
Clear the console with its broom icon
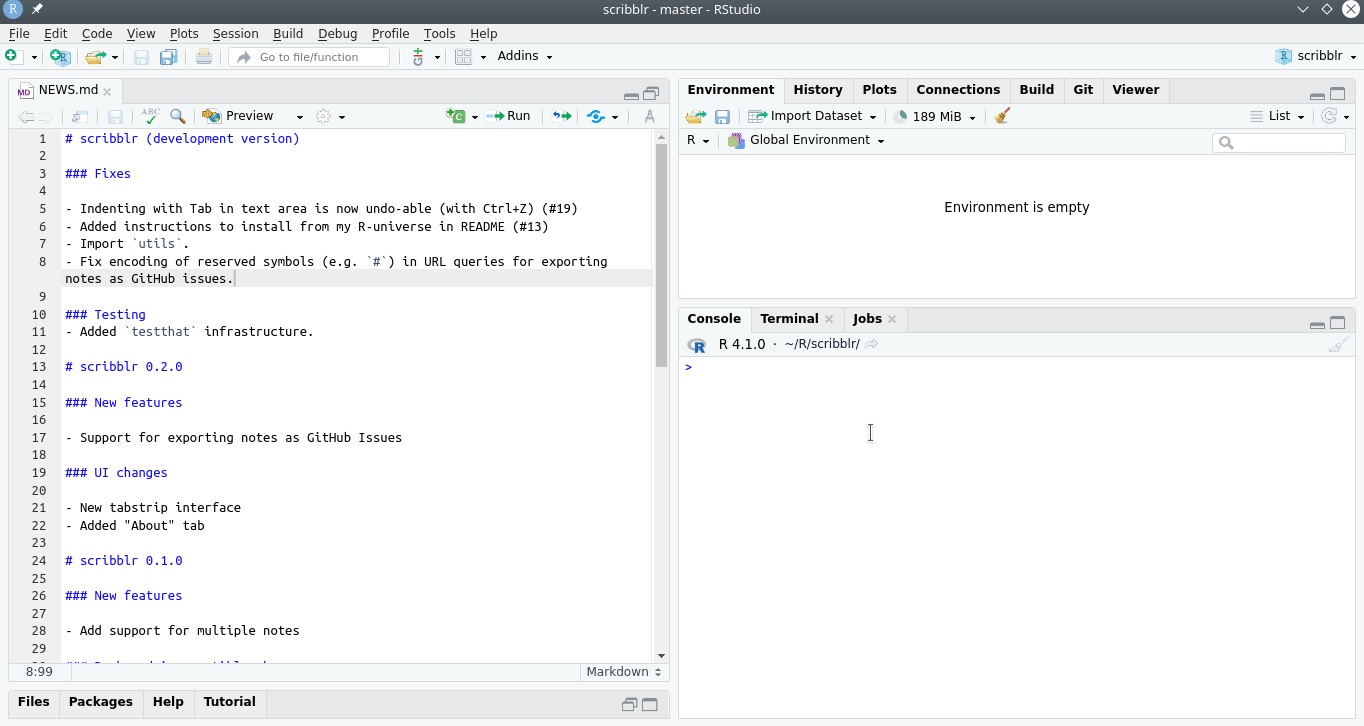click(1338, 345)
